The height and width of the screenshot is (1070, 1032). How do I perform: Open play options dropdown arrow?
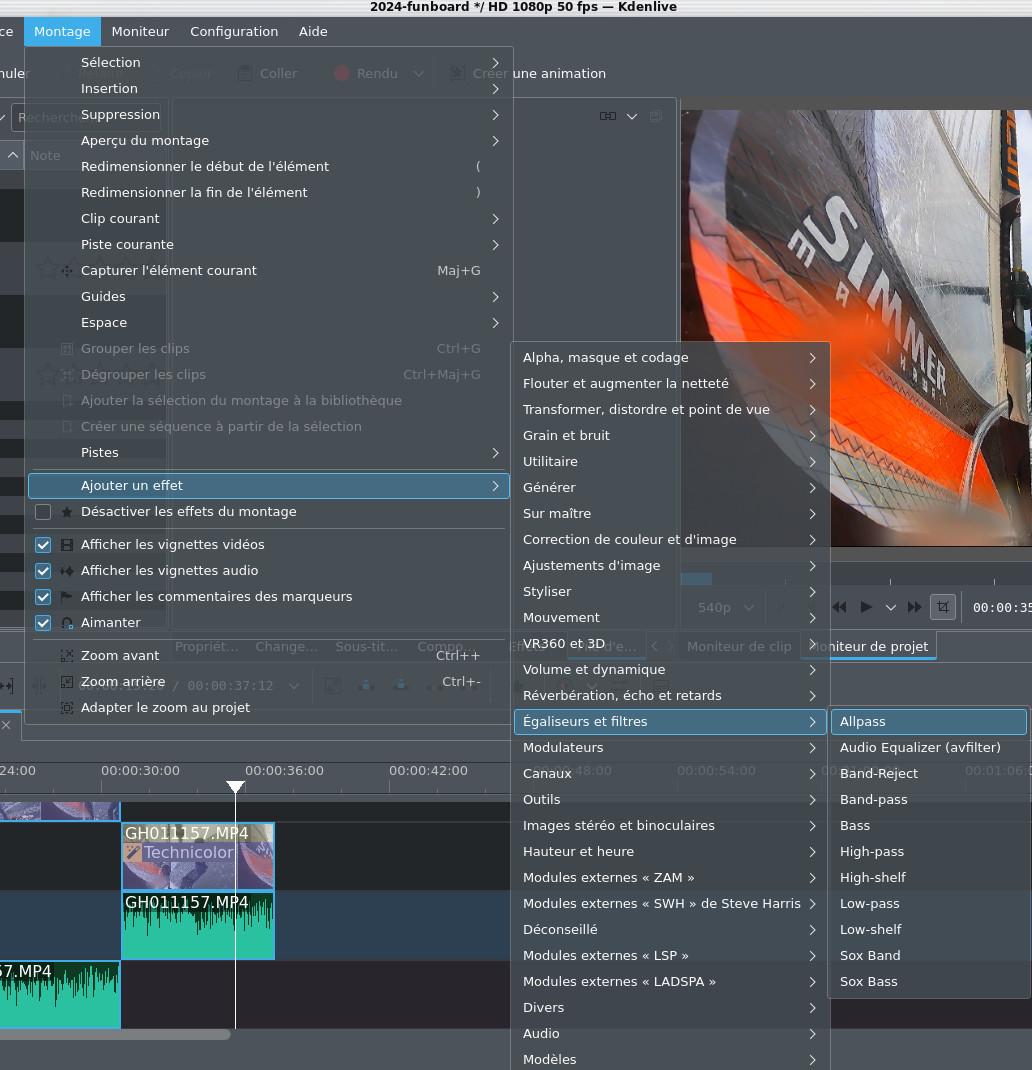(x=891, y=607)
